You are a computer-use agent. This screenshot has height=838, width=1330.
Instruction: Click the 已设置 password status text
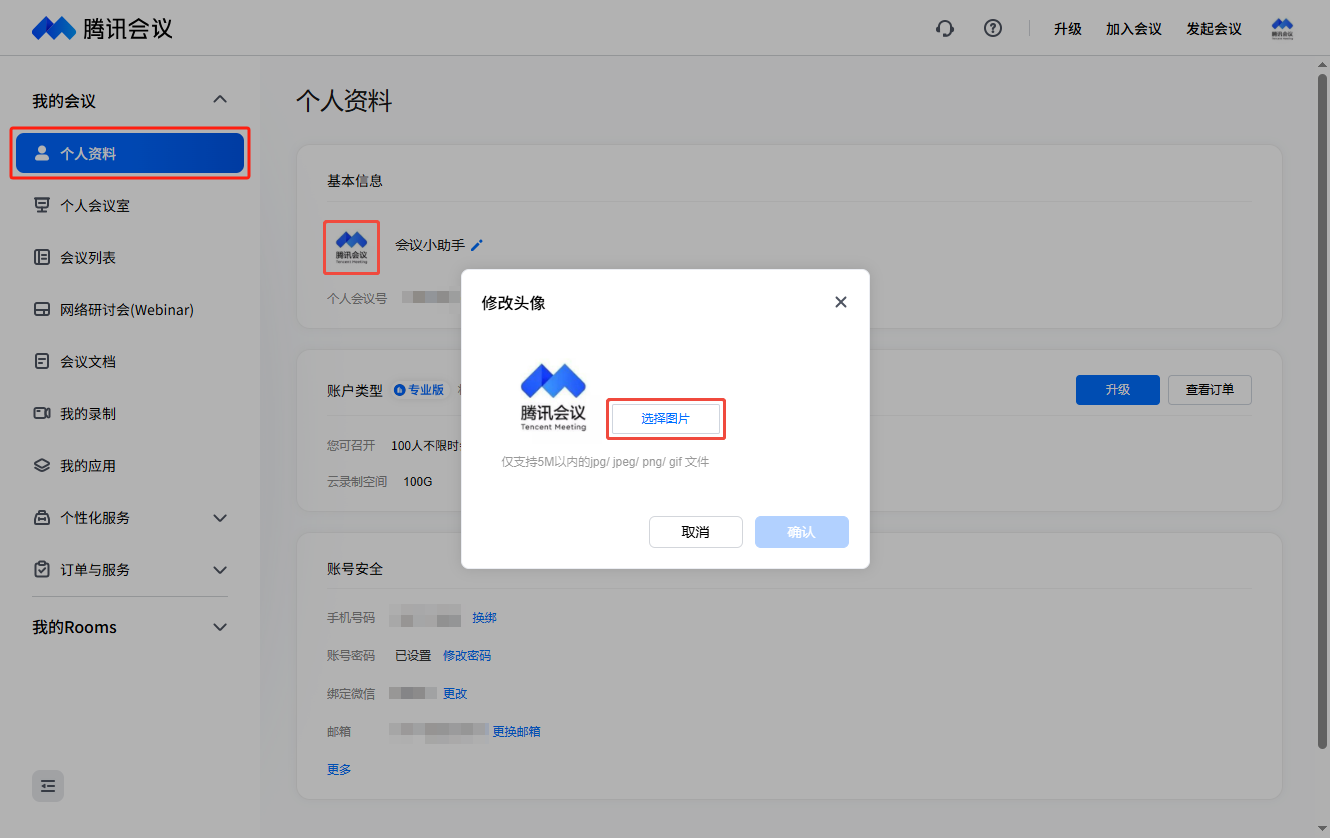pyautogui.click(x=413, y=656)
